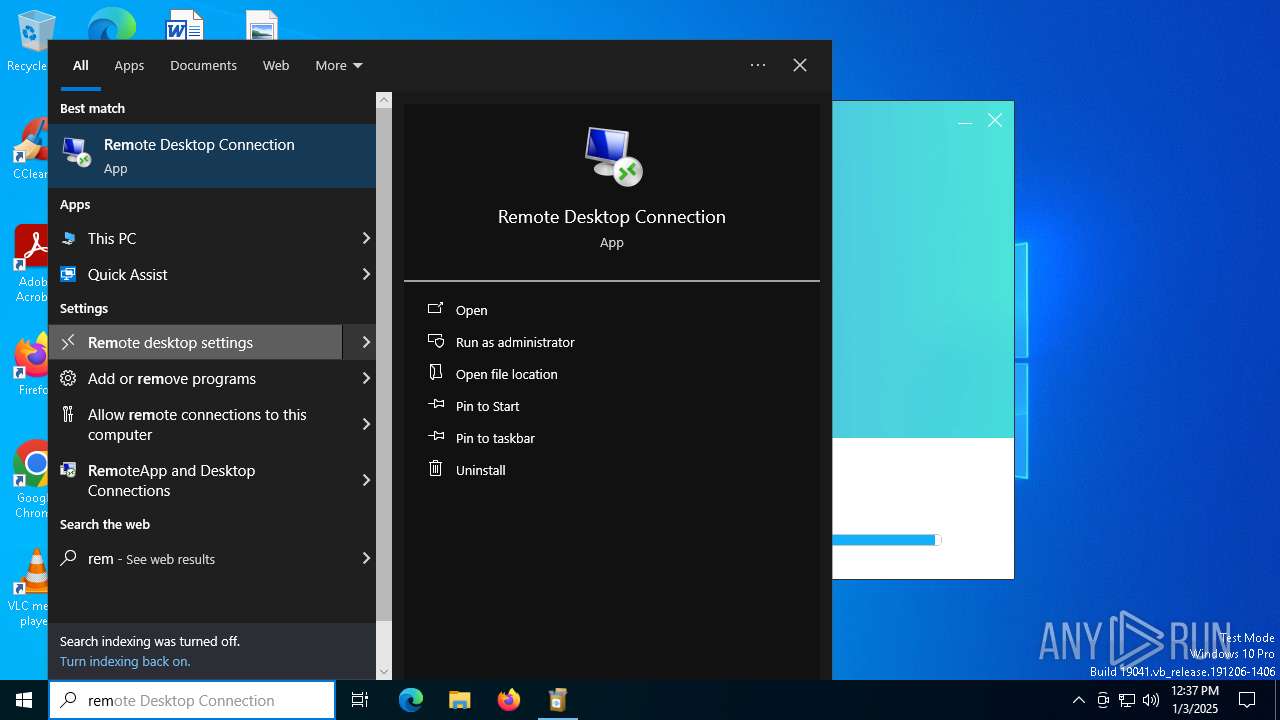This screenshot has width=1280, height=720.
Task: Click the Remote desktop settings icon
Action: click(68, 342)
